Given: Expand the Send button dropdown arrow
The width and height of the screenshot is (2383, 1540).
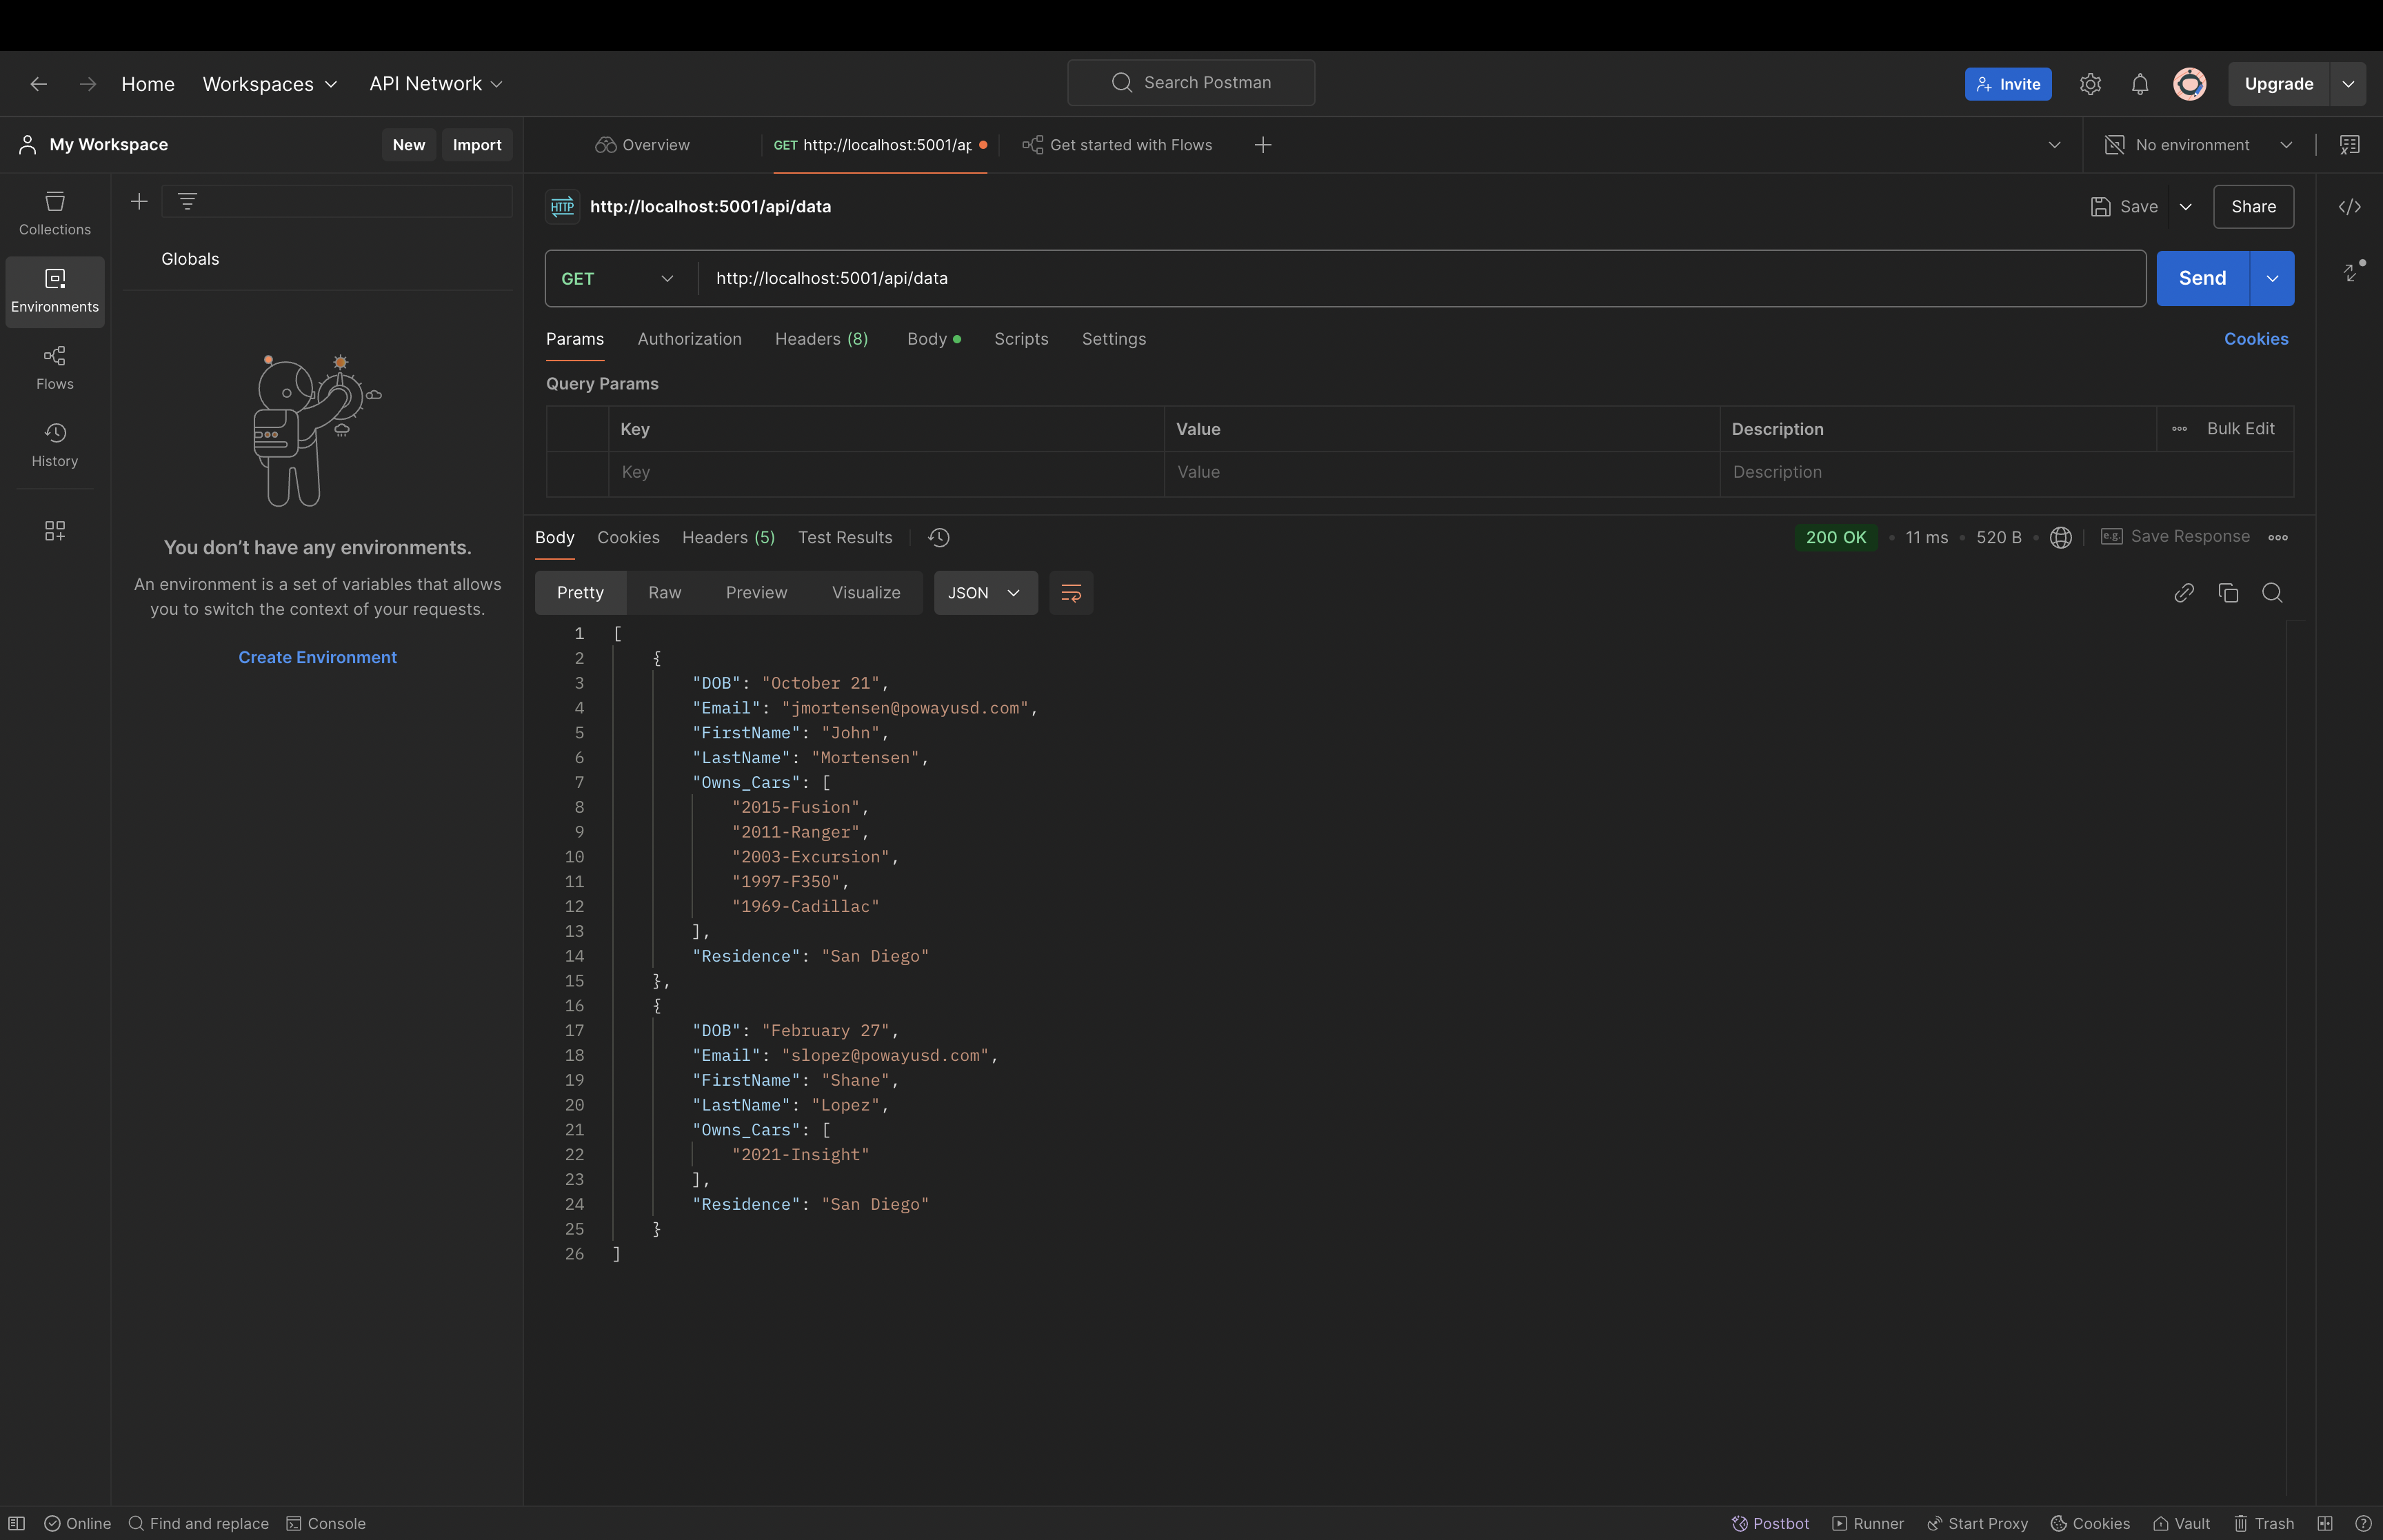Looking at the screenshot, I should (2272, 279).
